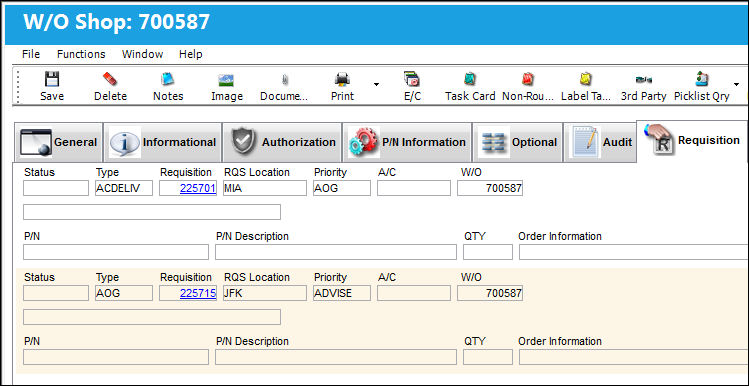Image resolution: width=749 pixels, height=386 pixels.
Task: Click the Status field in the 225701 row
Action: [x=56, y=188]
